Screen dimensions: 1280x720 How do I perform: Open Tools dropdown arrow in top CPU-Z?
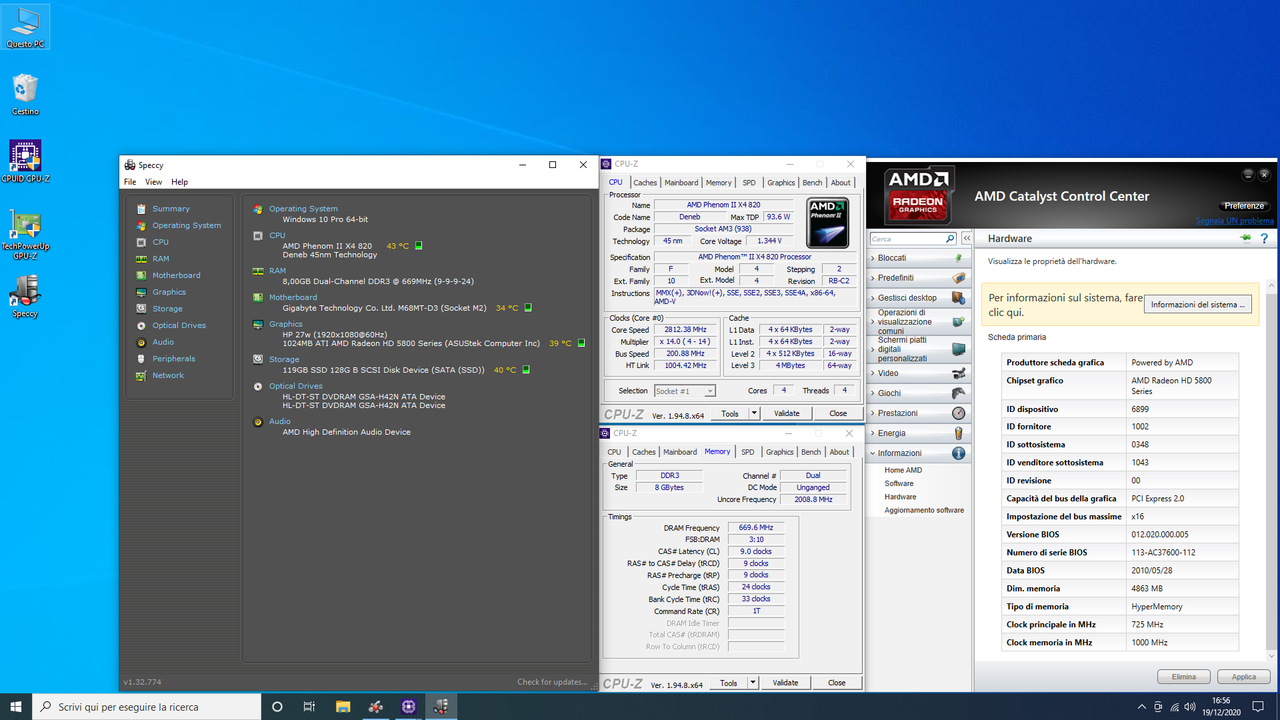point(754,413)
